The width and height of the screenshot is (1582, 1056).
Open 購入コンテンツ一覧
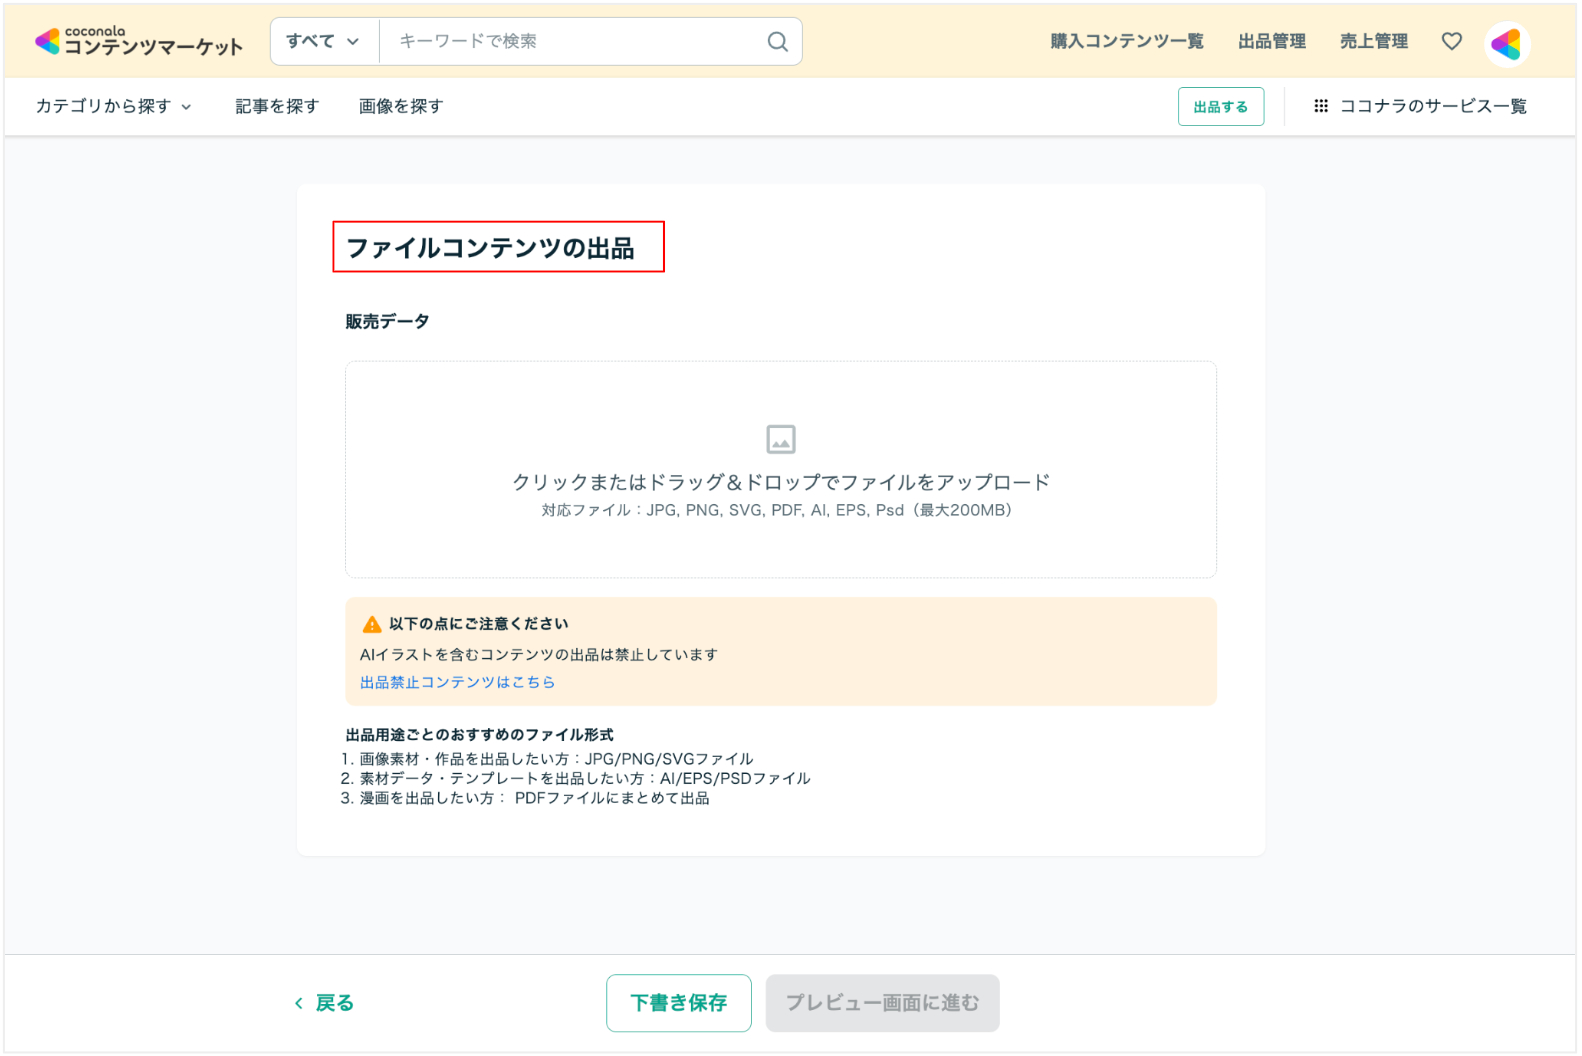click(x=1126, y=41)
